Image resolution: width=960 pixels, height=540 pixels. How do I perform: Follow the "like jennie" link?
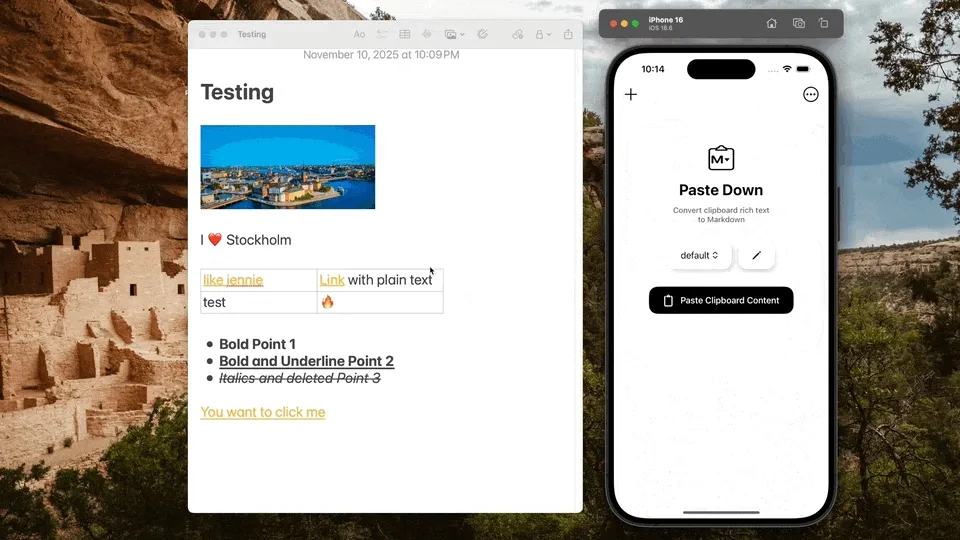(x=233, y=280)
